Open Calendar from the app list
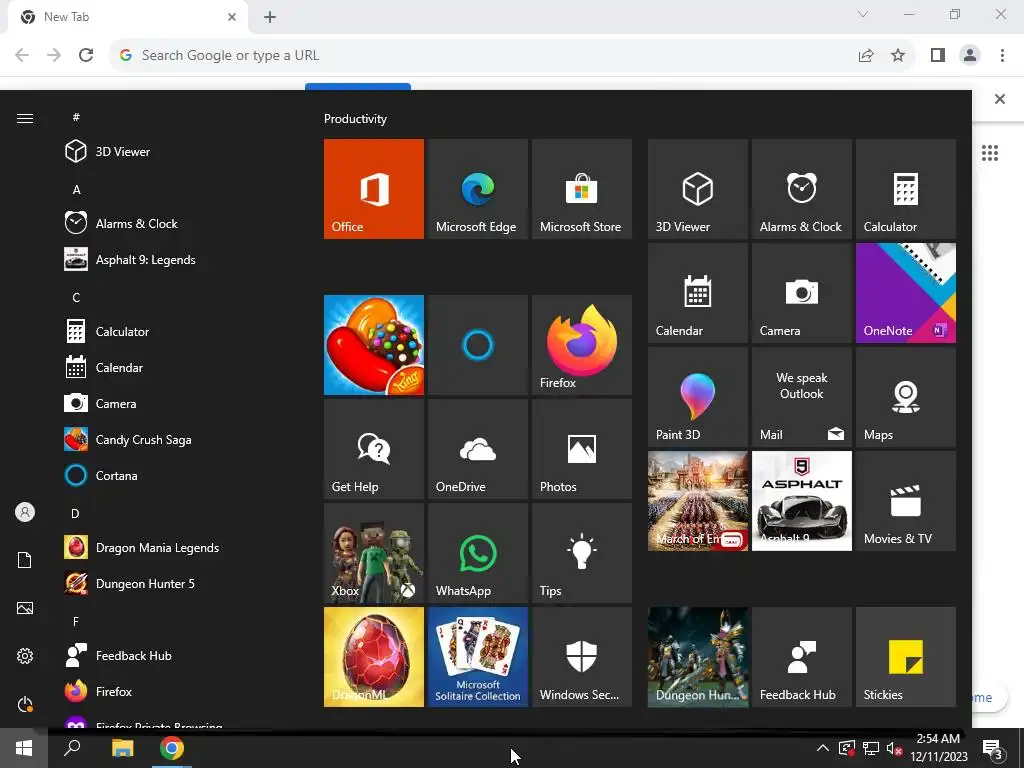Screen dimensions: 1024x768 176,368
